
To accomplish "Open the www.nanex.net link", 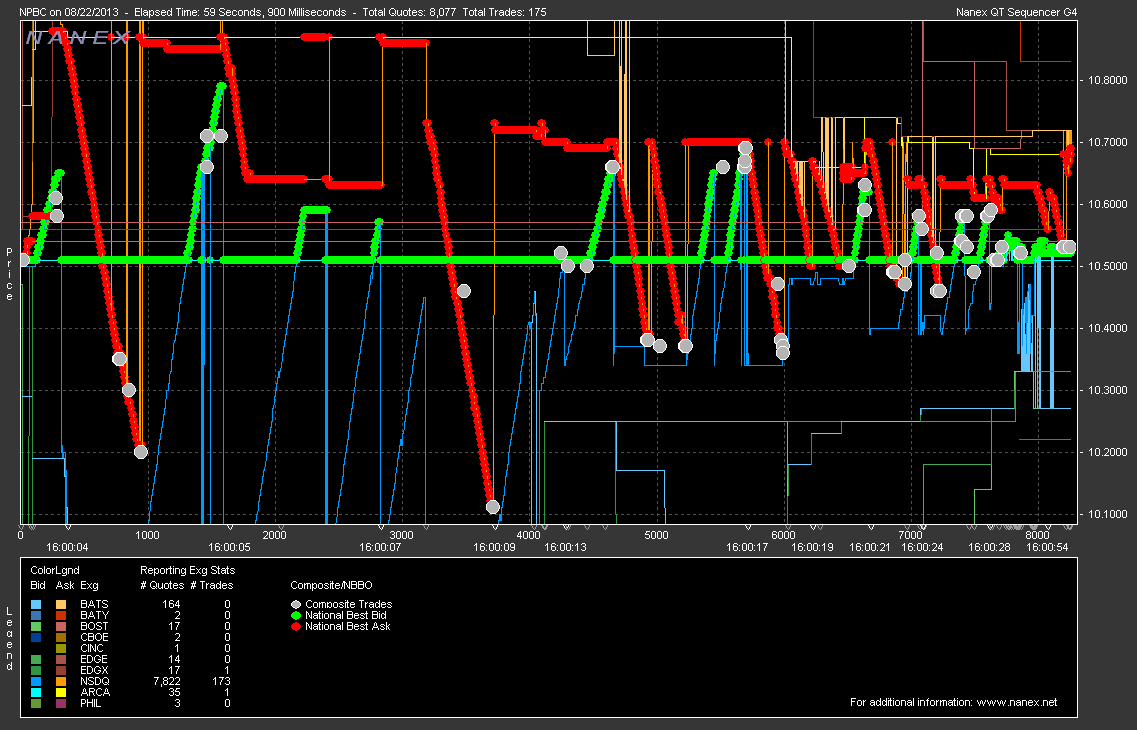I will click(x=1017, y=702).
